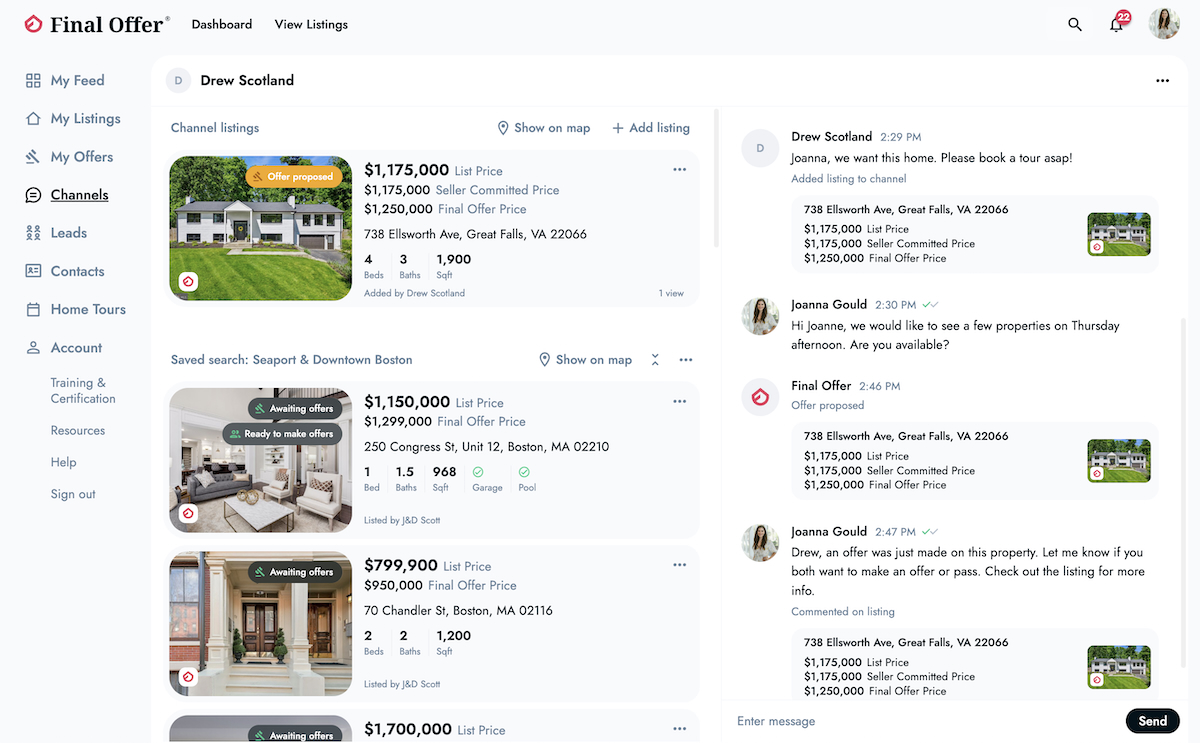Viewport: 1200px width, 743px height.
Task: Open the Dashboard tab in top navigation
Action: coord(222,25)
